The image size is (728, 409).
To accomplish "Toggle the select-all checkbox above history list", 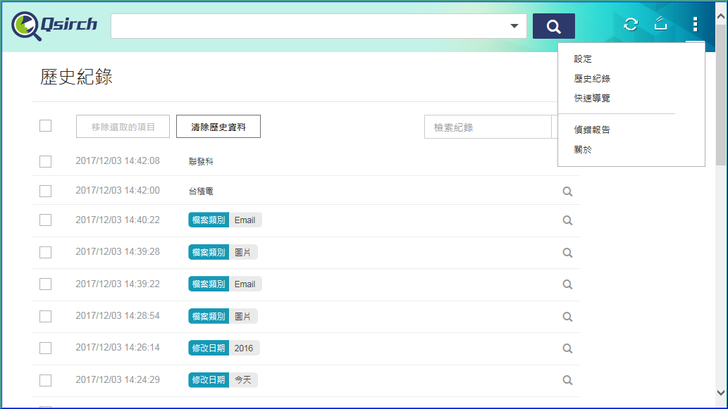I will pos(45,126).
